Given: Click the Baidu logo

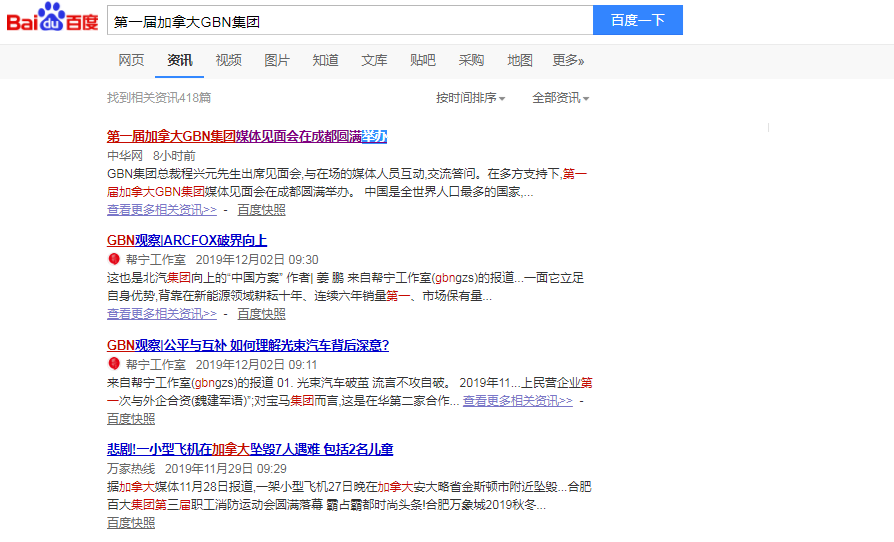Looking at the screenshot, I should pos(52,20).
